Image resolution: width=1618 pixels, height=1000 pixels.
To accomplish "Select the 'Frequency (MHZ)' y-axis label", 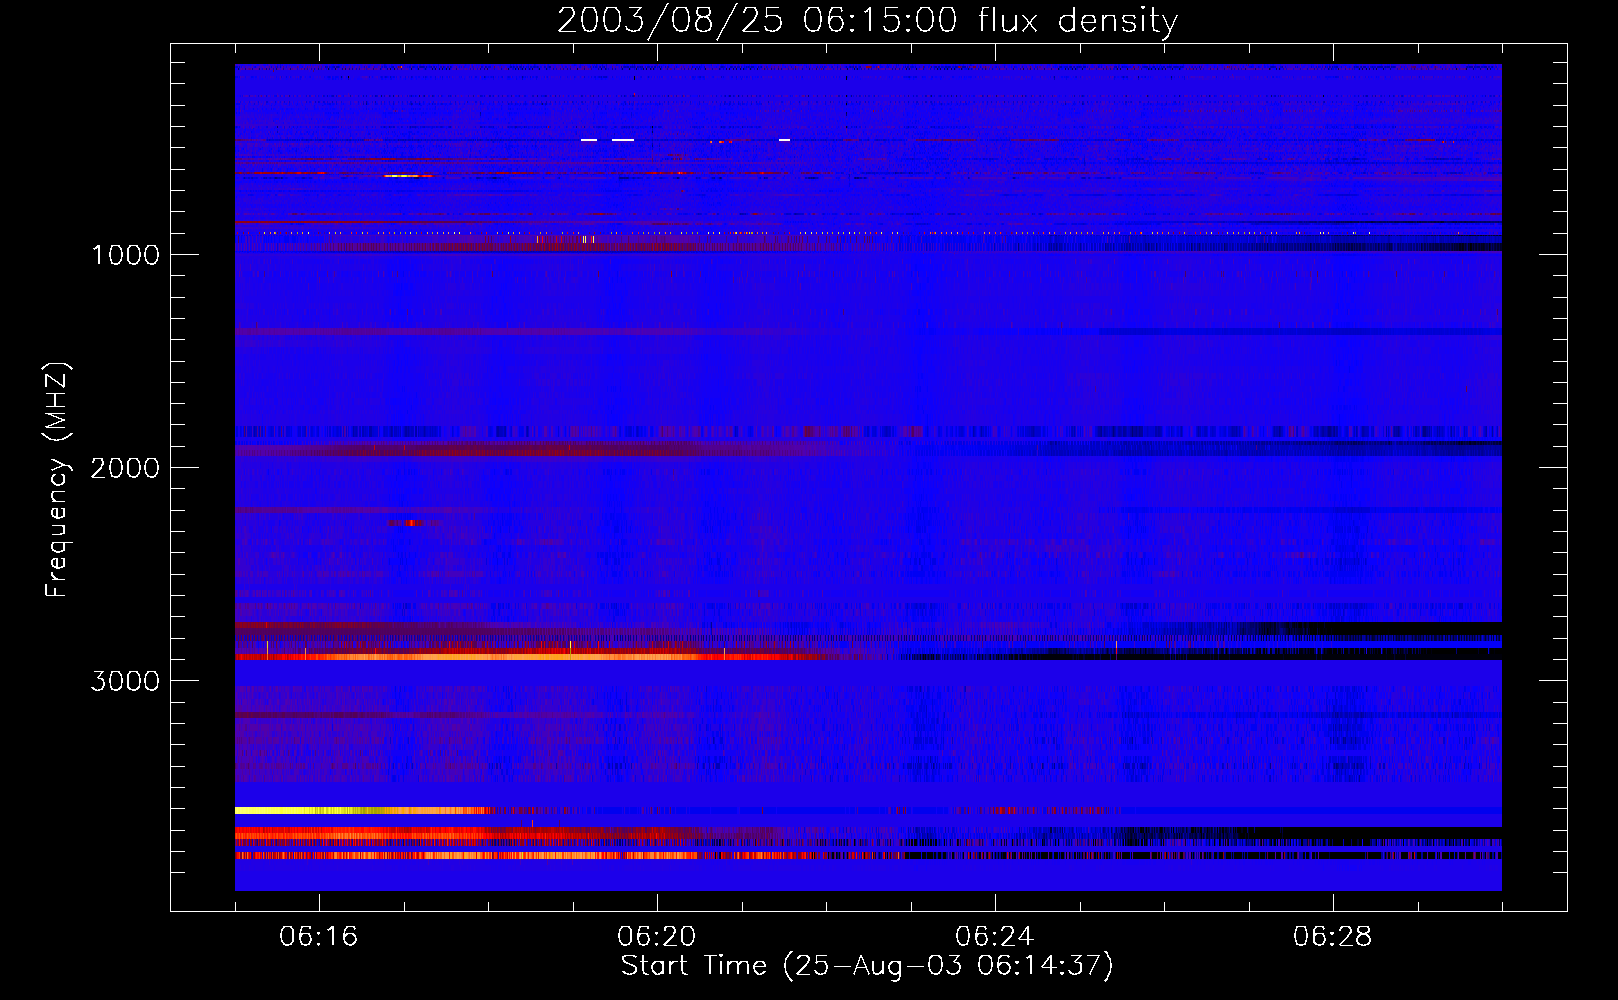I will [57, 480].
